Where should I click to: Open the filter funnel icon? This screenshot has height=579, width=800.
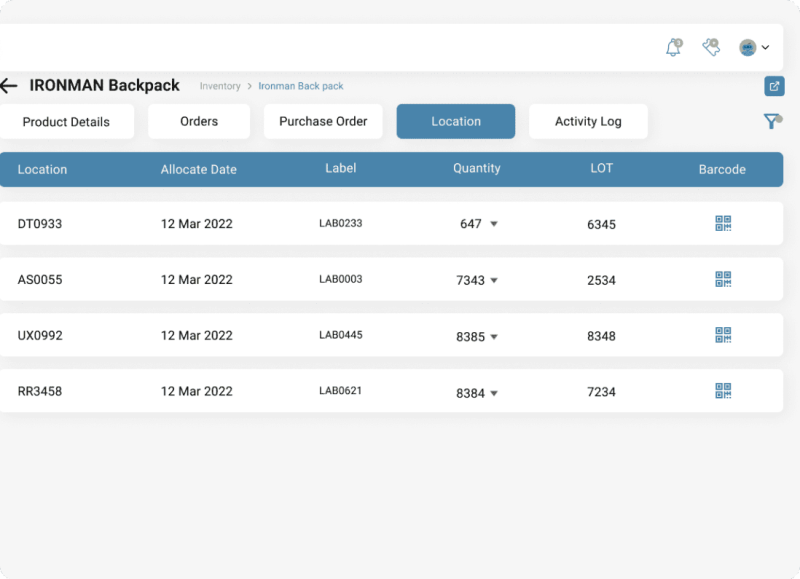pyautogui.click(x=772, y=121)
